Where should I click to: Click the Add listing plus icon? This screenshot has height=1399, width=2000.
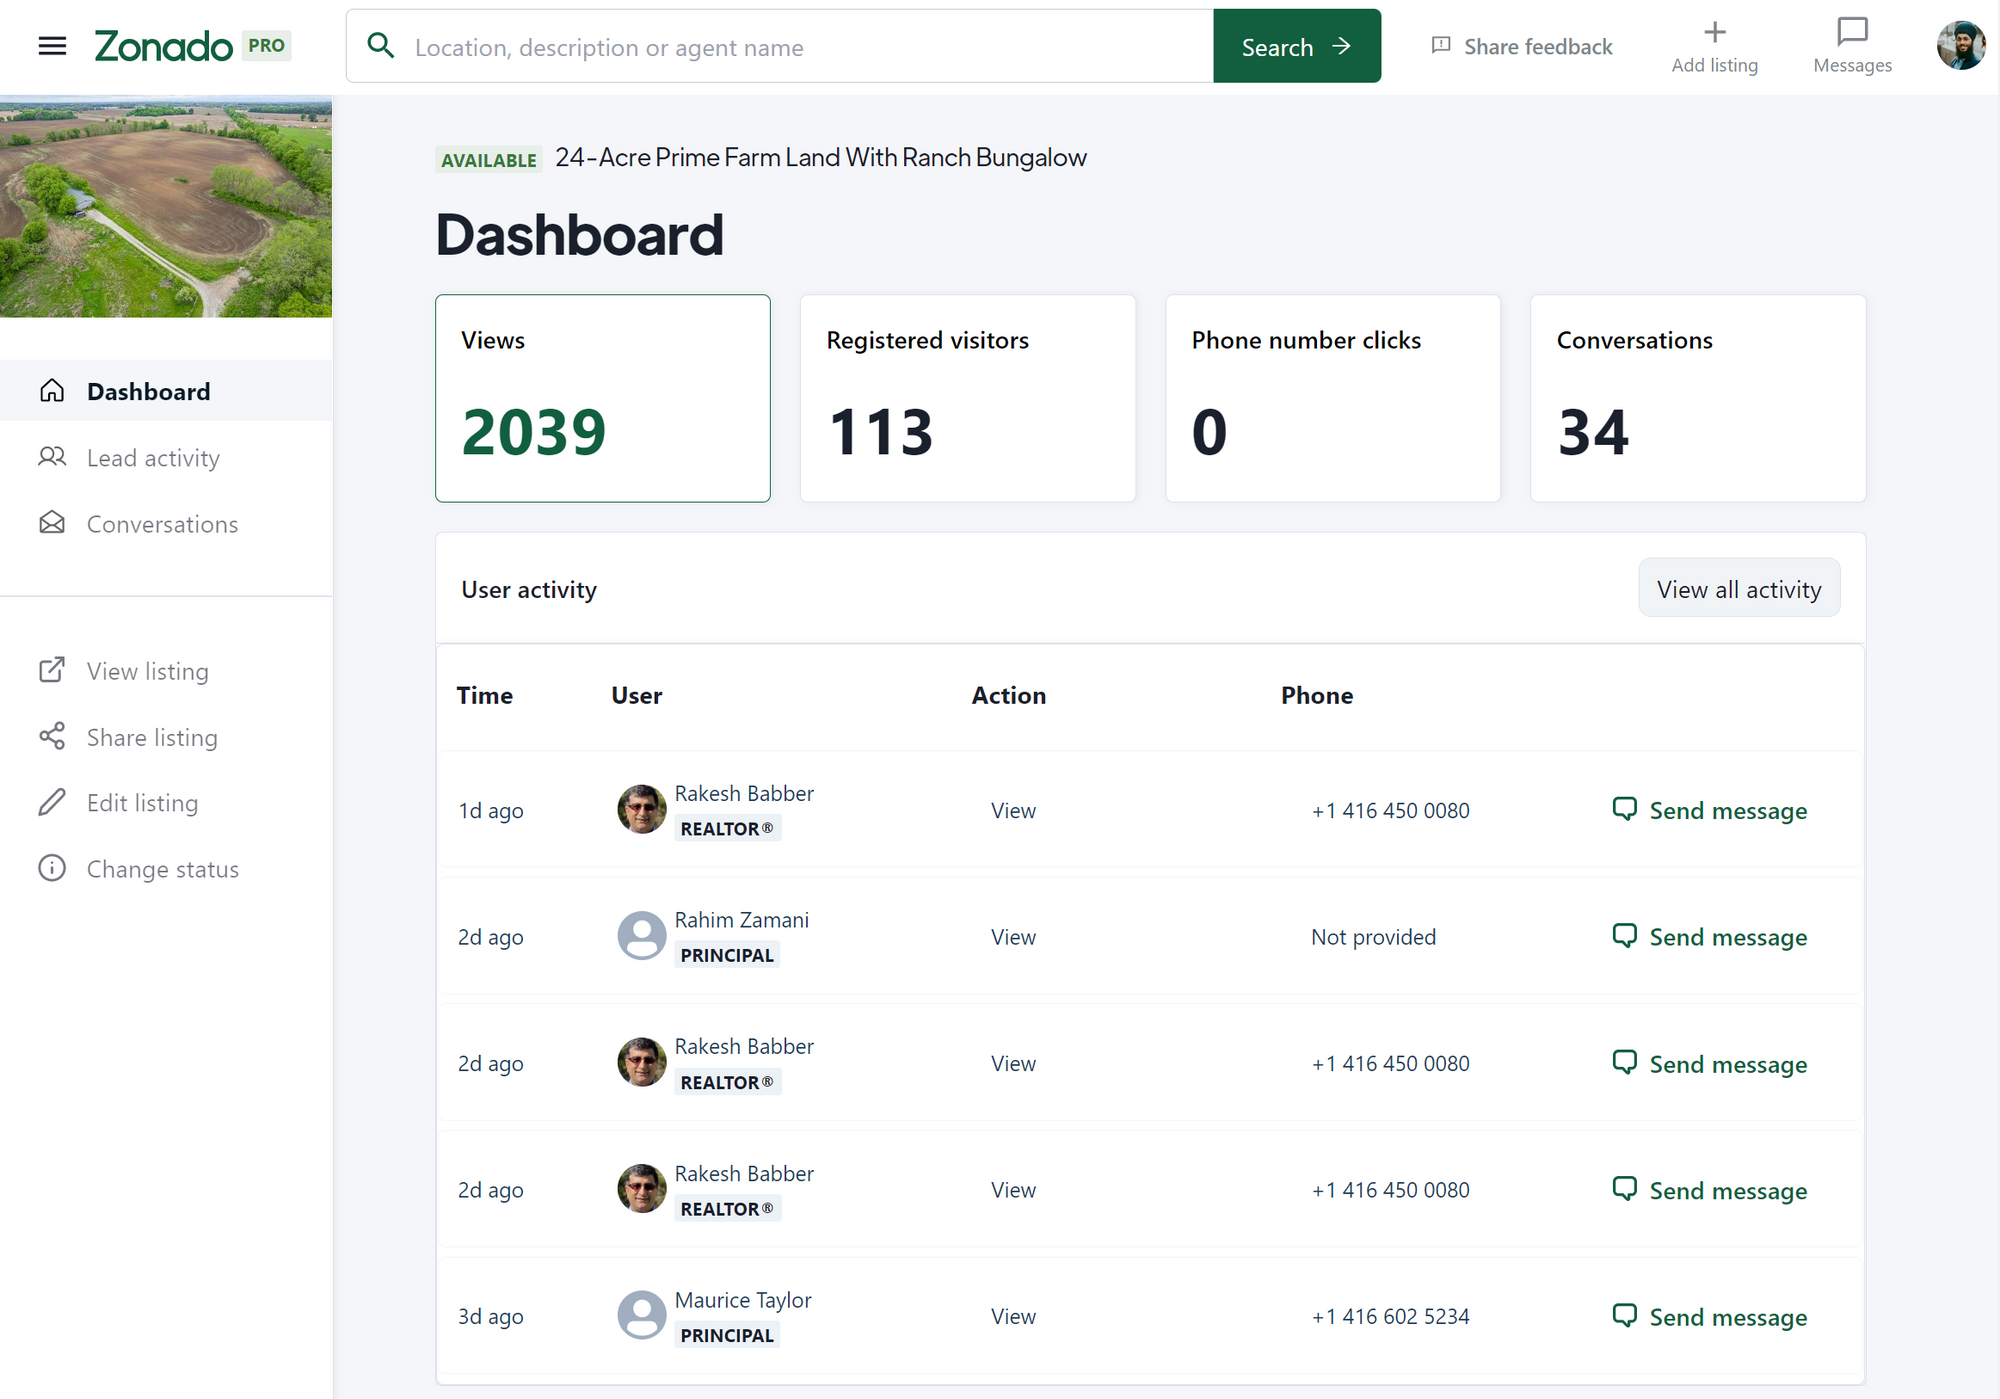tap(1714, 33)
